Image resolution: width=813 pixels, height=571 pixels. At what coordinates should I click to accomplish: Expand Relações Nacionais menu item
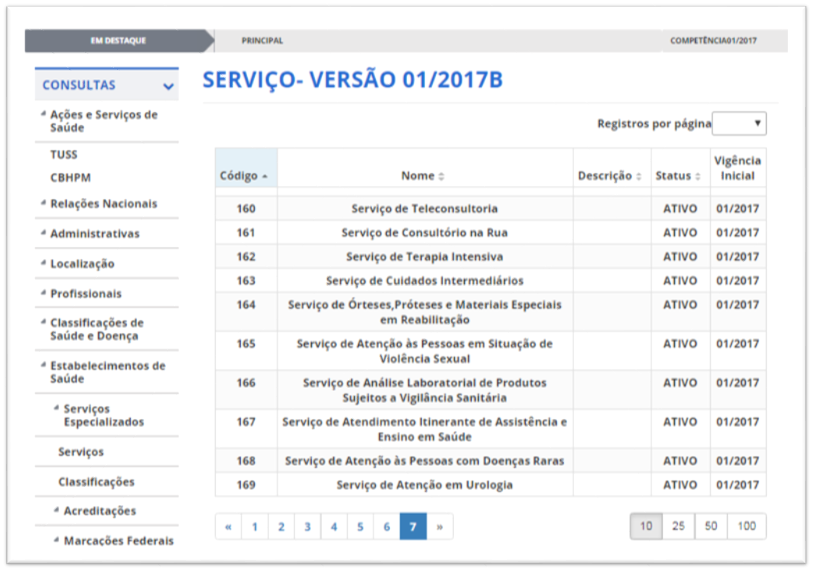[103, 204]
